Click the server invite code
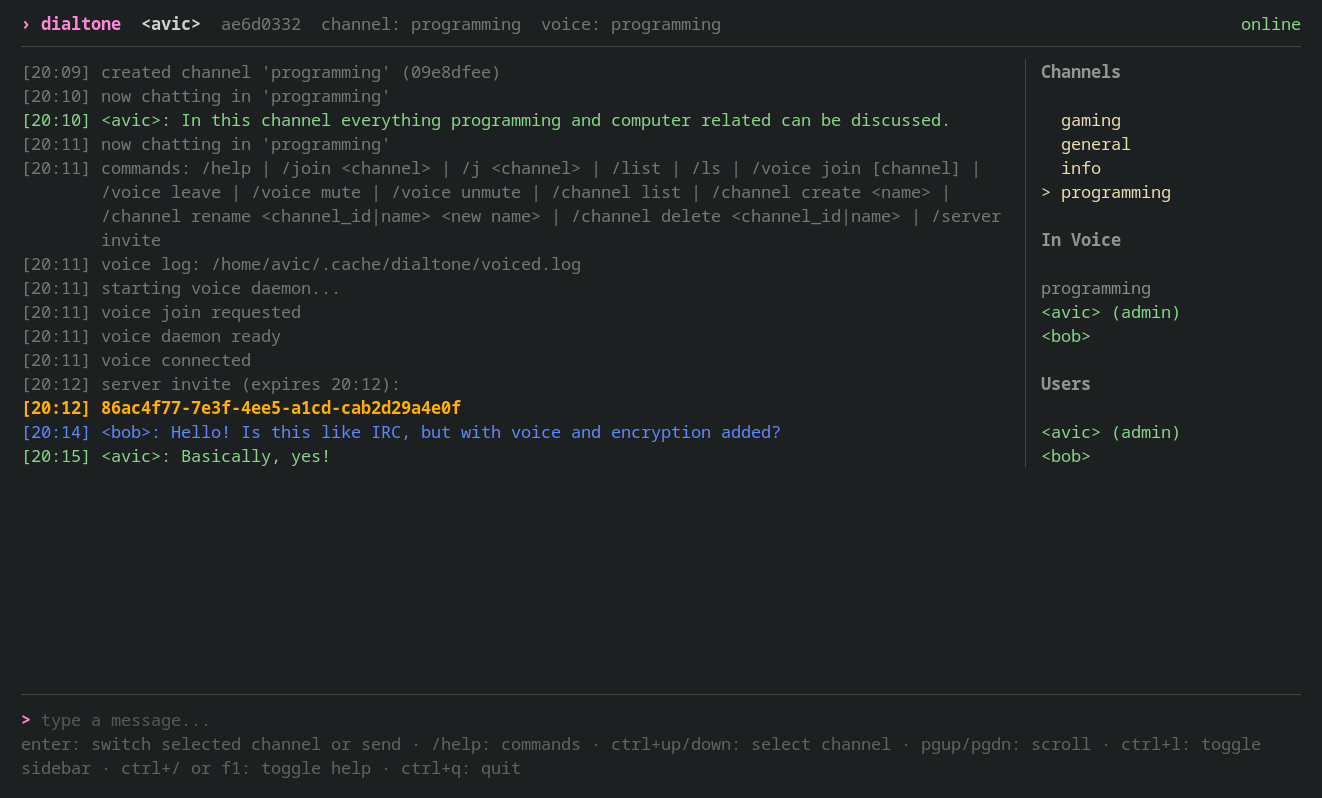This screenshot has height=798, width=1322. 280,408
